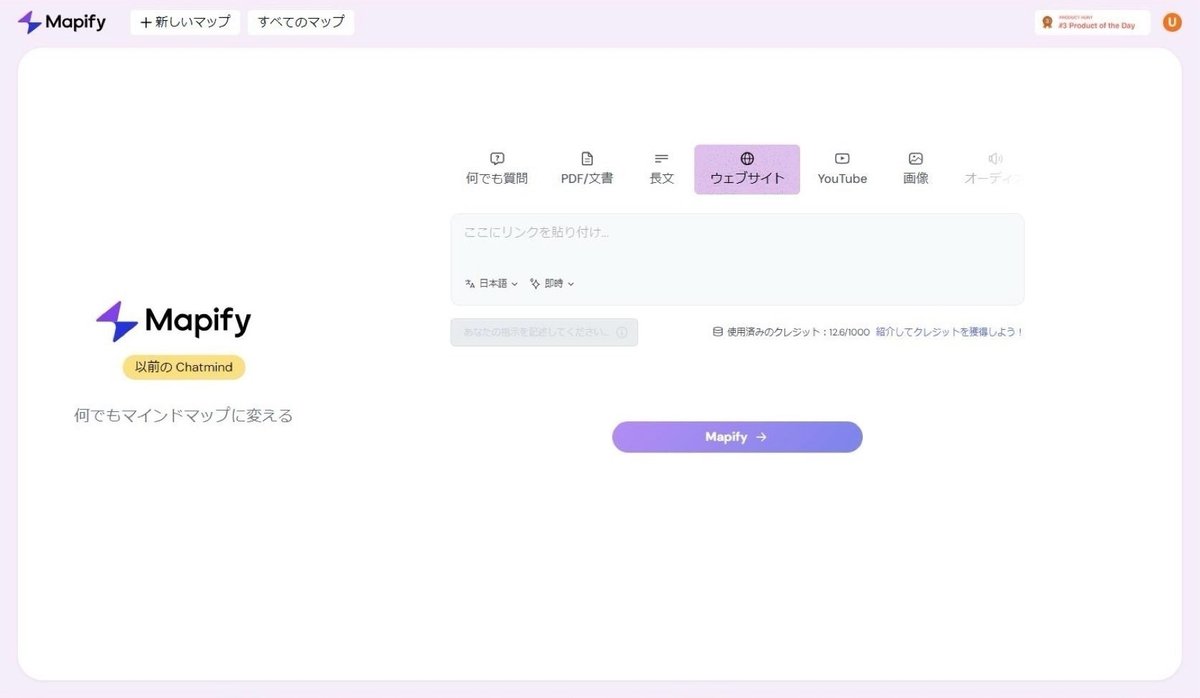Open すべてのマップ list
This screenshot has width=1200, height=698.
[x=301, y=22]
